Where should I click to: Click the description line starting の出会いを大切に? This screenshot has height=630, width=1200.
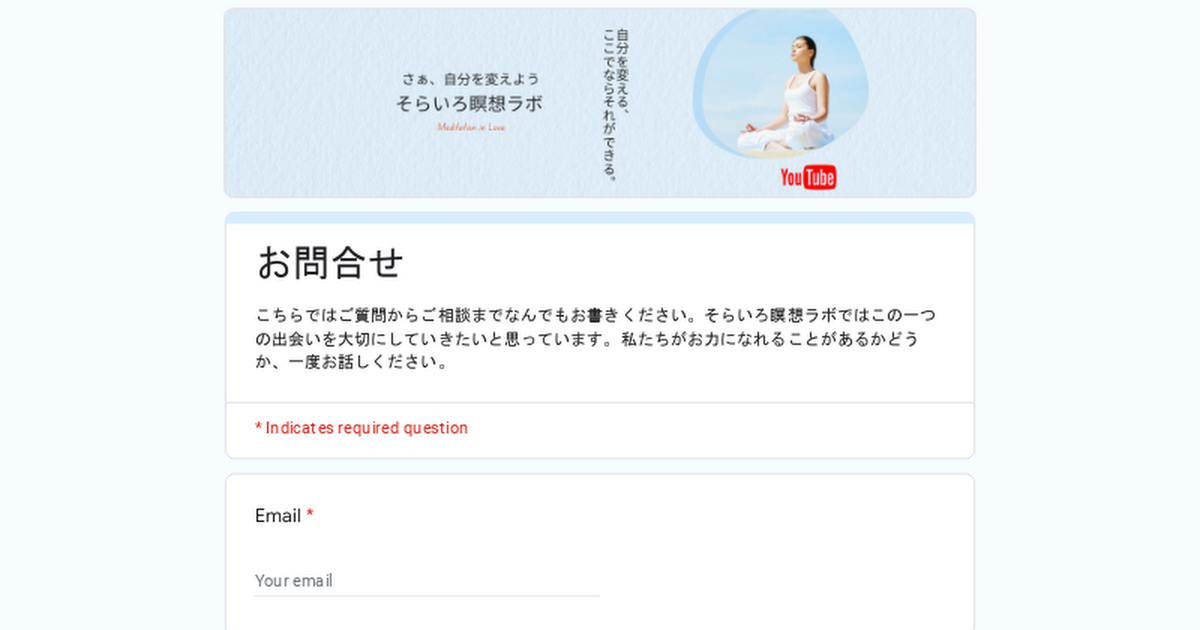point(587,339)
